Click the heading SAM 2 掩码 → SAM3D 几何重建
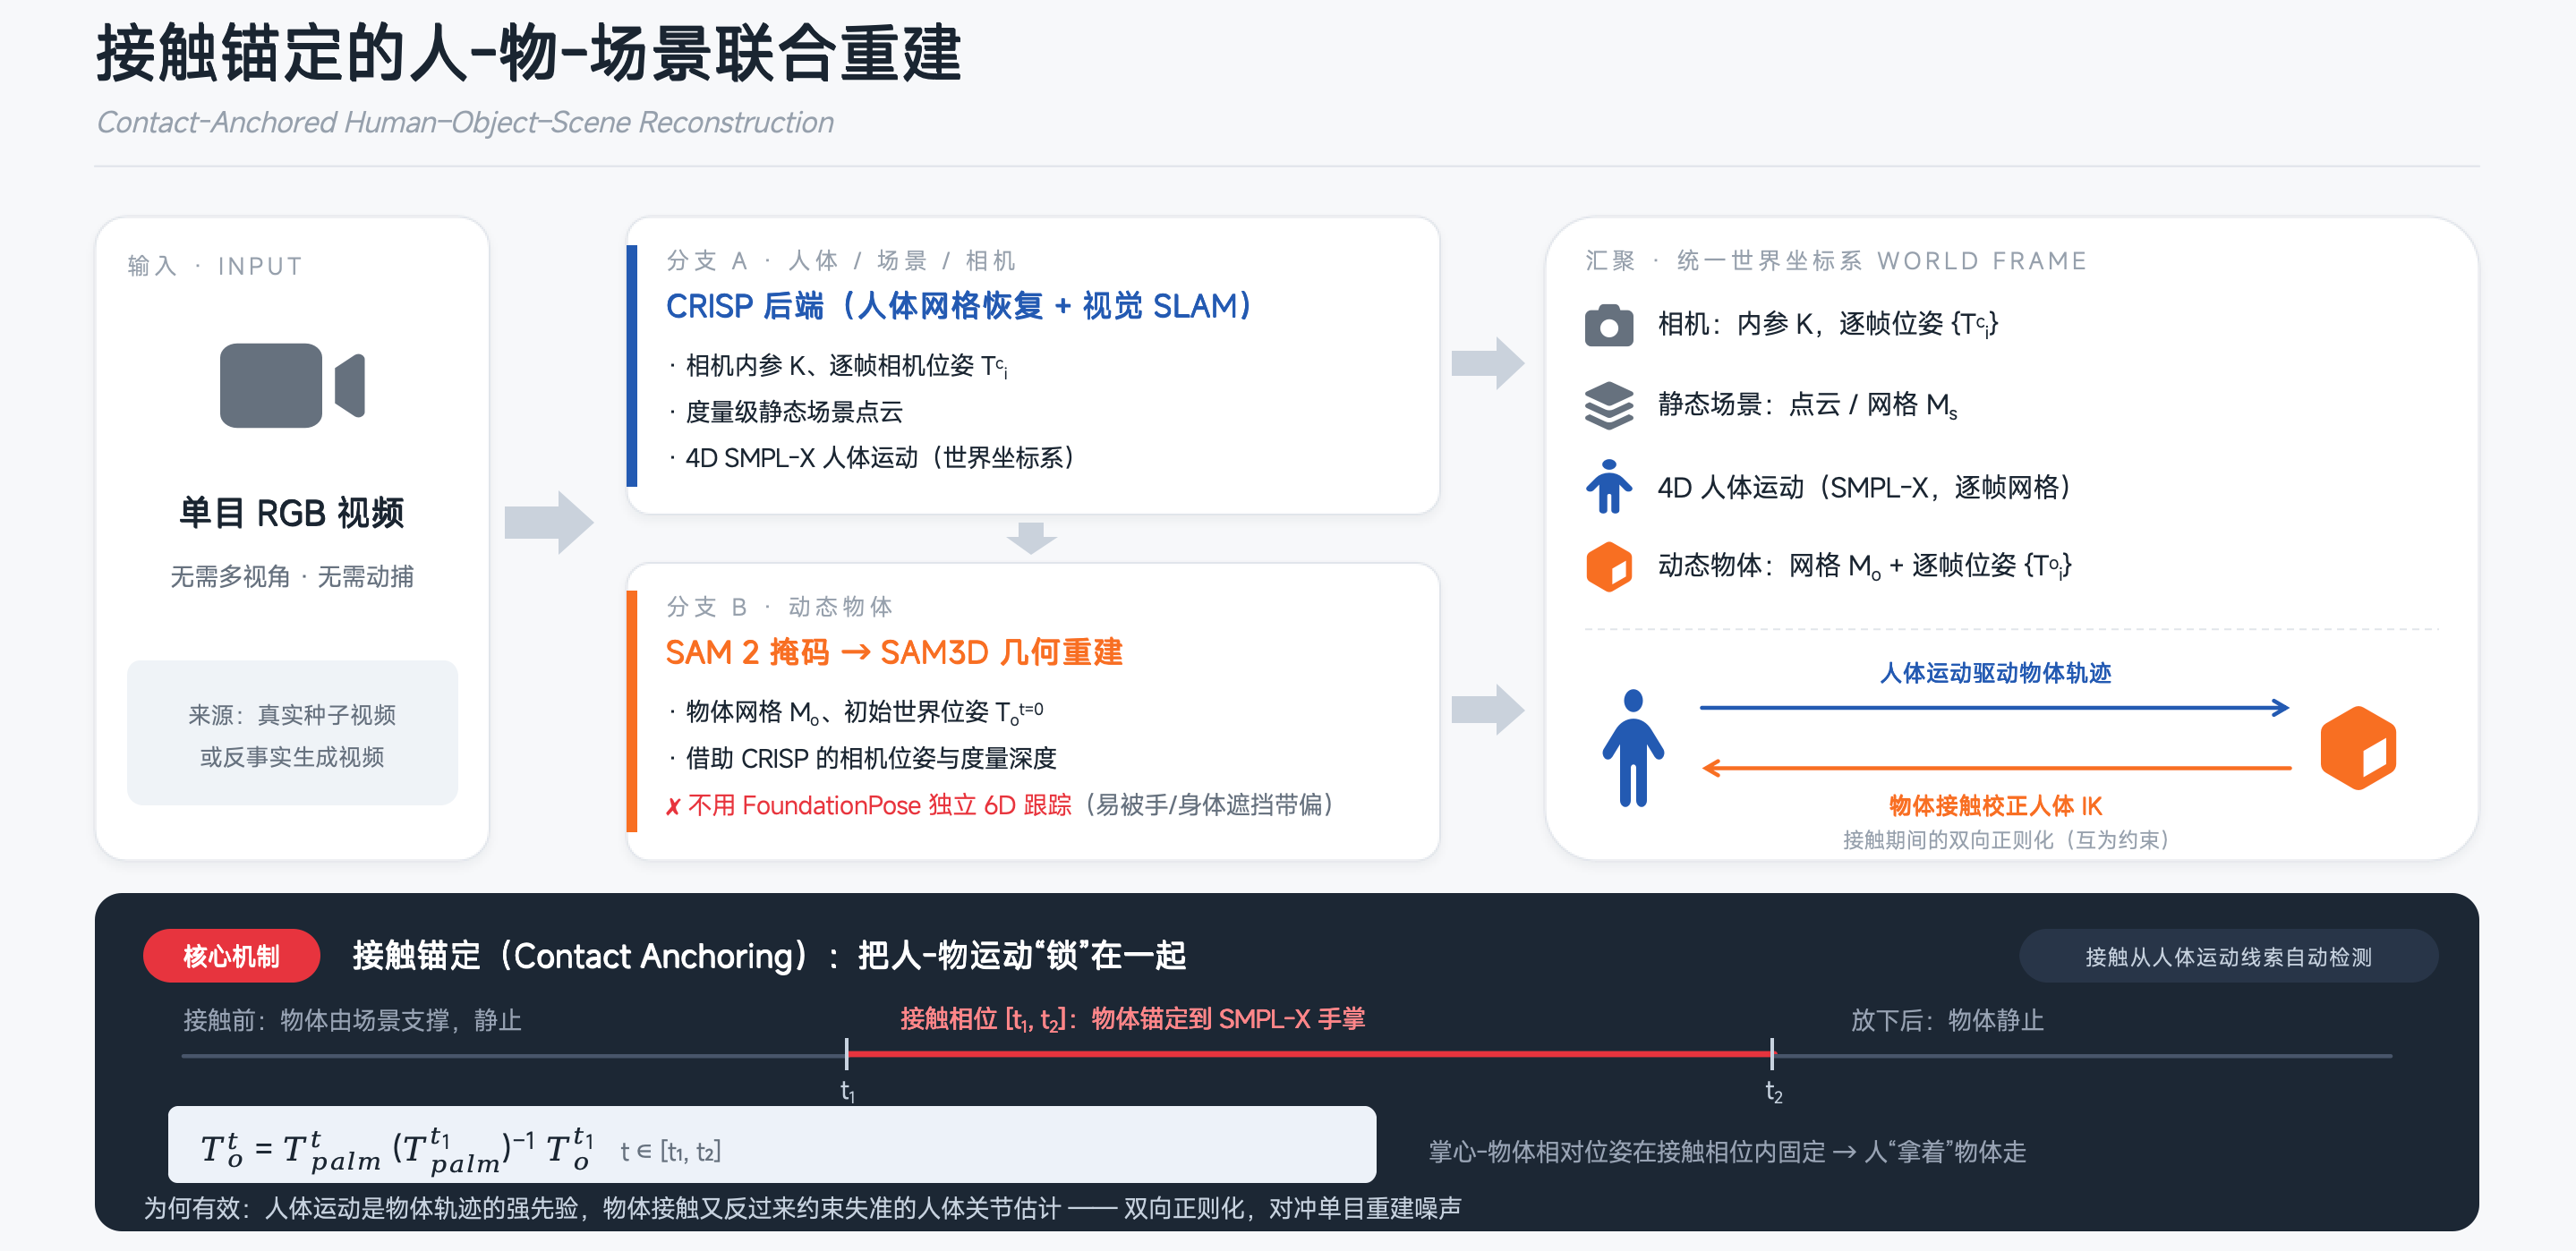The image size is (2576, 1251). pos(894,652)
